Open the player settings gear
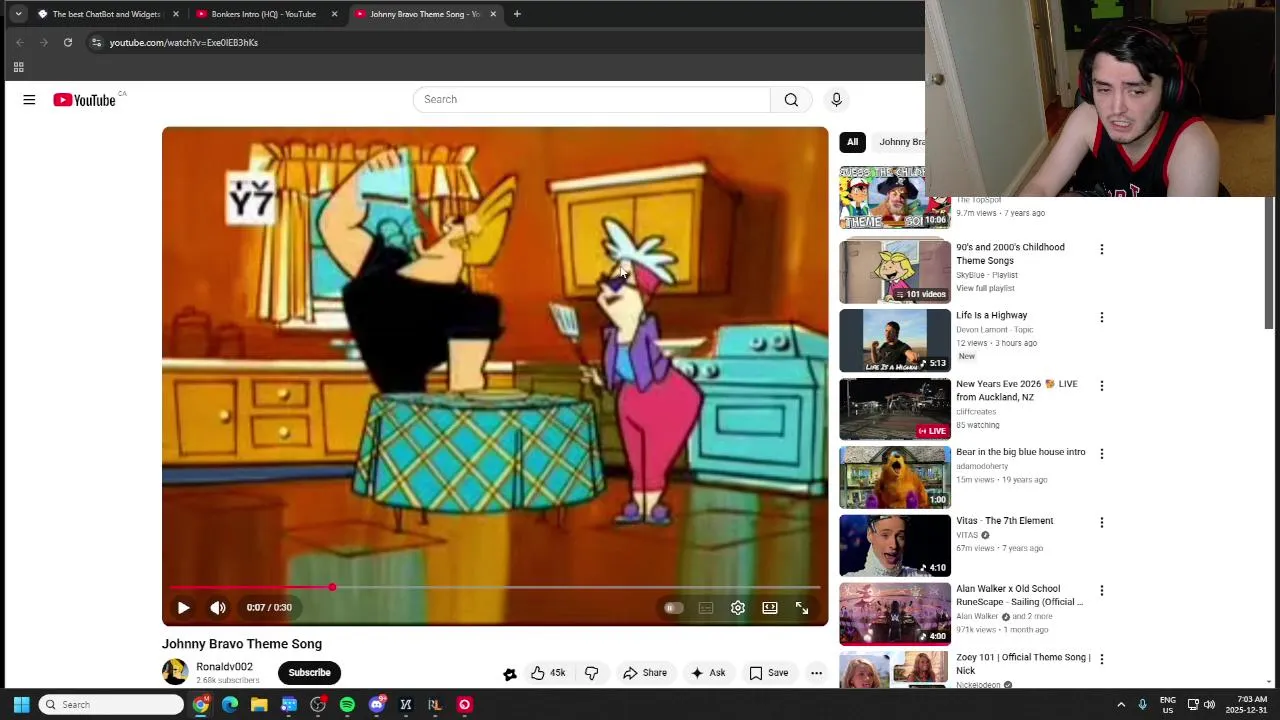The height and width of the screenshot is (720, 1280). point(738,607)
